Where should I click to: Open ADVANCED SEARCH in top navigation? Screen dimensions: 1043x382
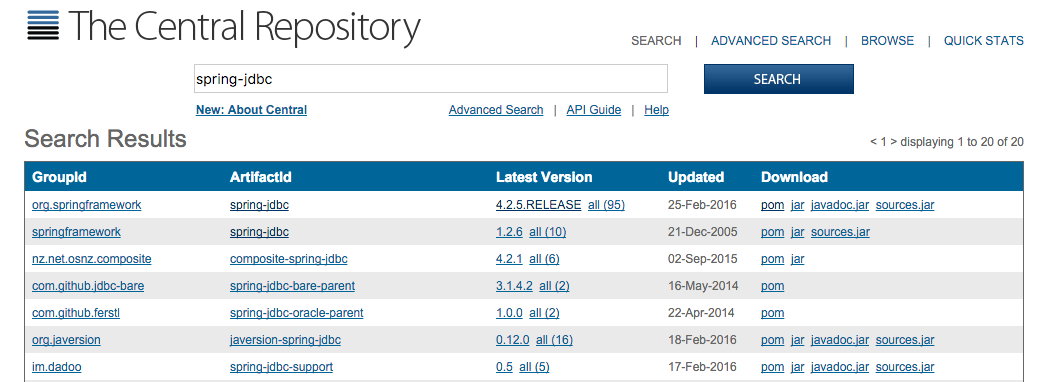(x=771, y=41)
